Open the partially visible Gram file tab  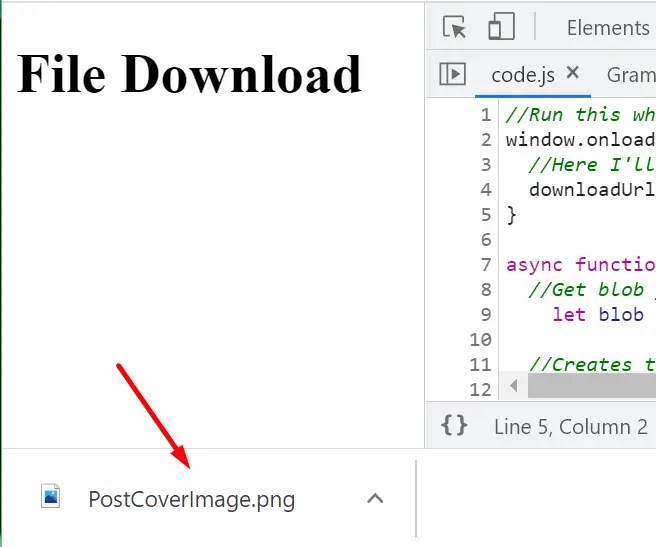pos(631,75)
